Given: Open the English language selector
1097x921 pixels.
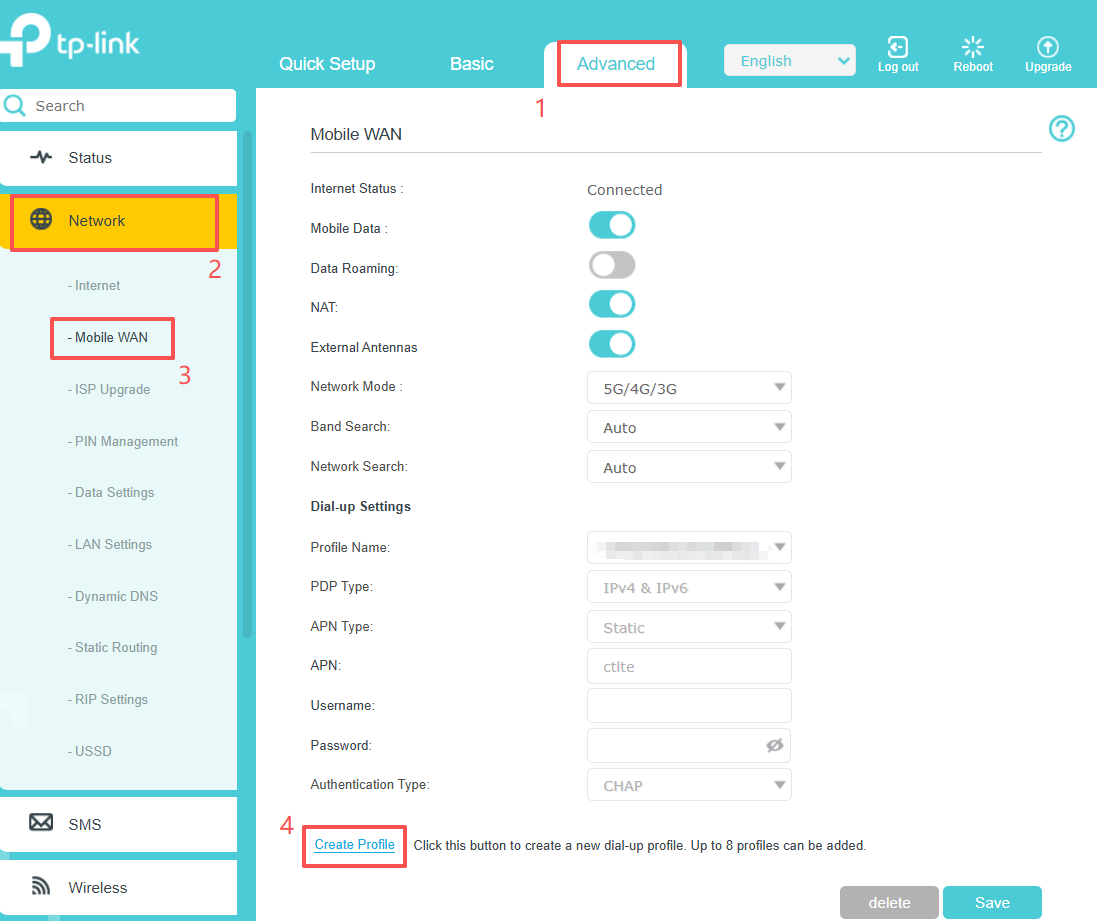Looking at the screenshot, I should point(789,60).
